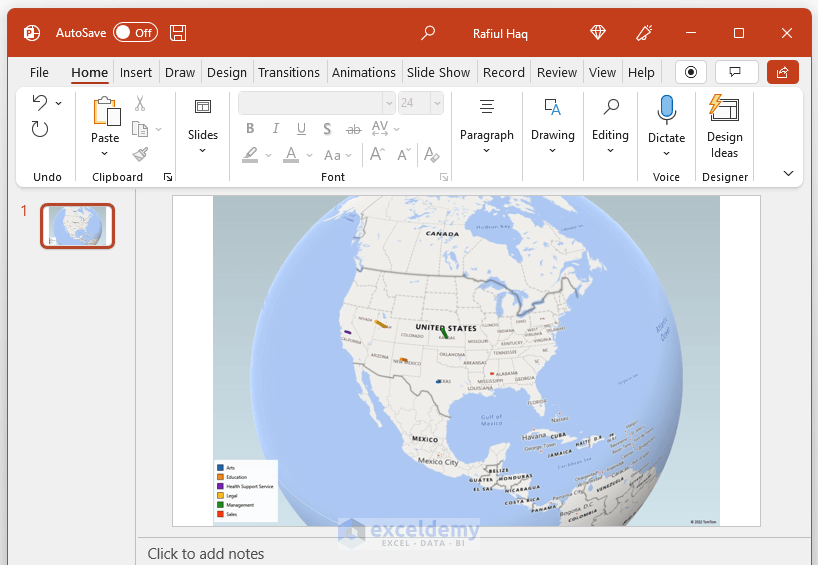
Task: Click the Redo icon
Action: 40,129
